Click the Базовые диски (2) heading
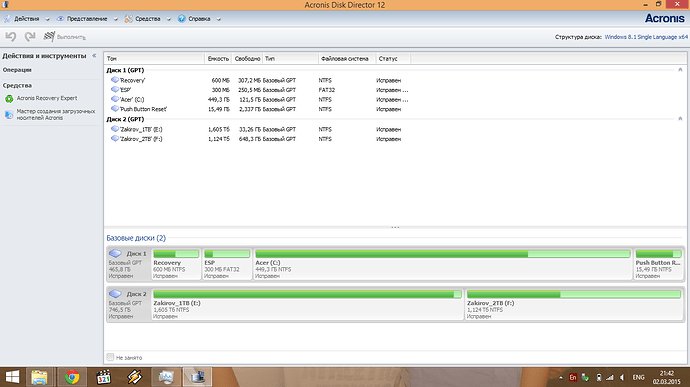This screenshot has width=690, height=387. tap(136, 238)
